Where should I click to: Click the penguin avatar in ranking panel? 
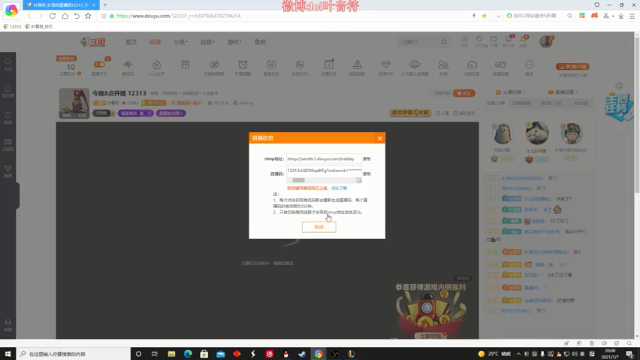(x=502, y=134)
